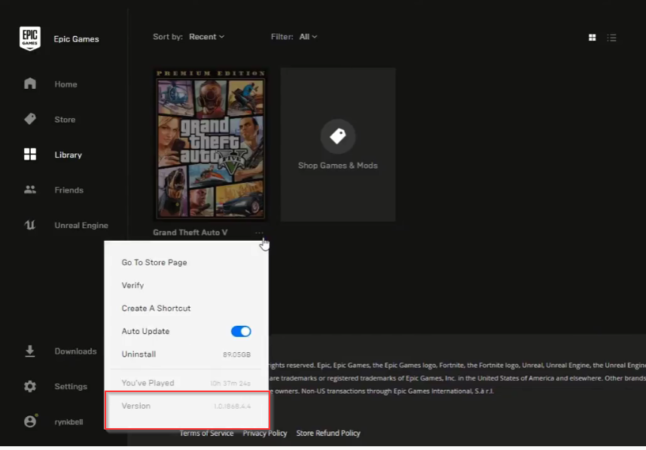Click Uninstall in the game menu
Viewport: 646px width, 450px height.
(x=138, y=354)
